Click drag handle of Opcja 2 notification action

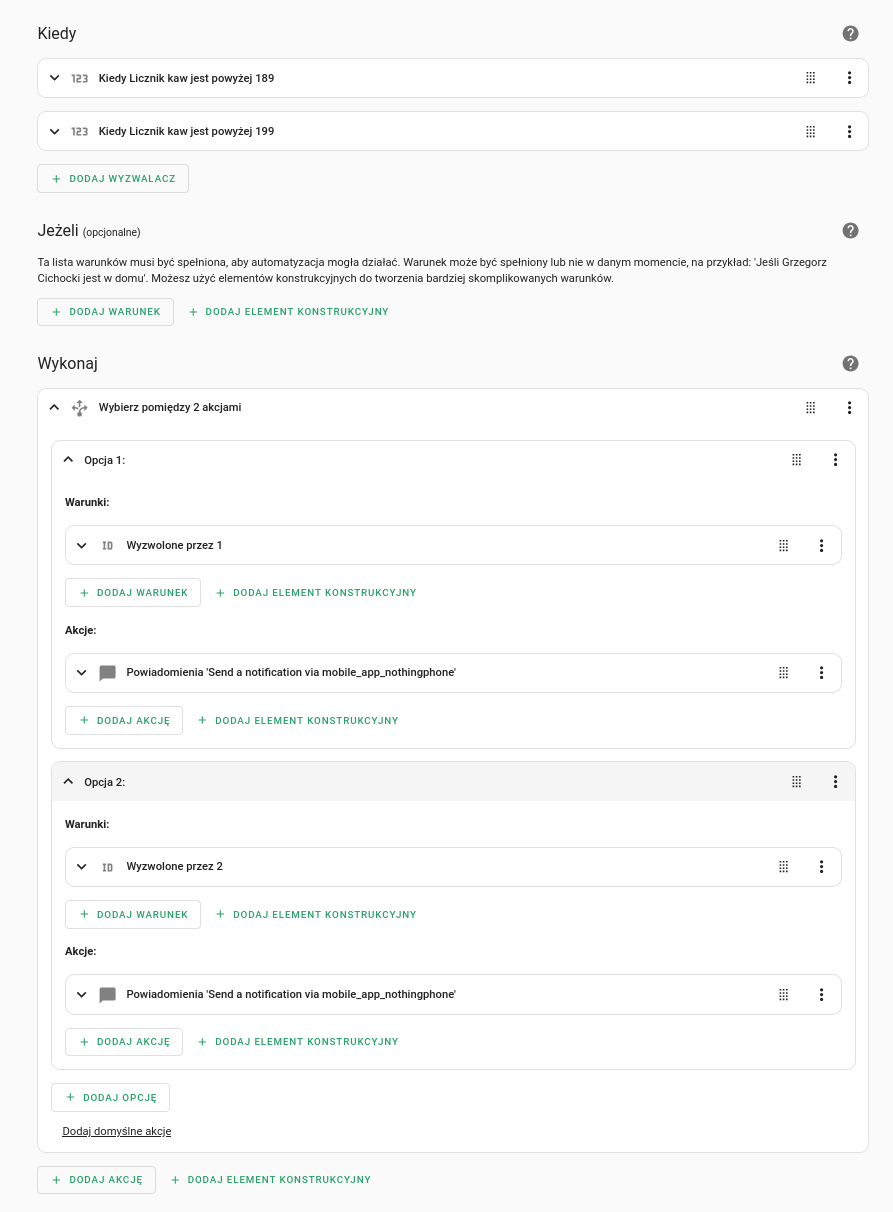784,995
